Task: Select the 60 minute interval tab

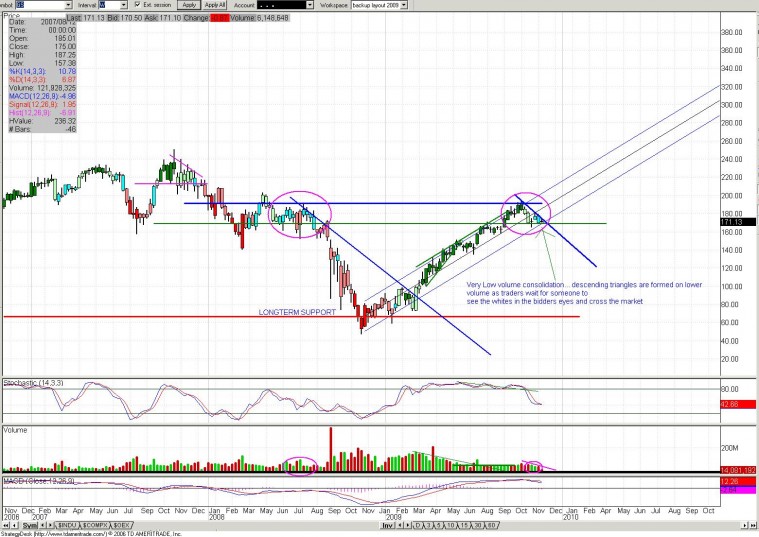Action: coord(492,525)
